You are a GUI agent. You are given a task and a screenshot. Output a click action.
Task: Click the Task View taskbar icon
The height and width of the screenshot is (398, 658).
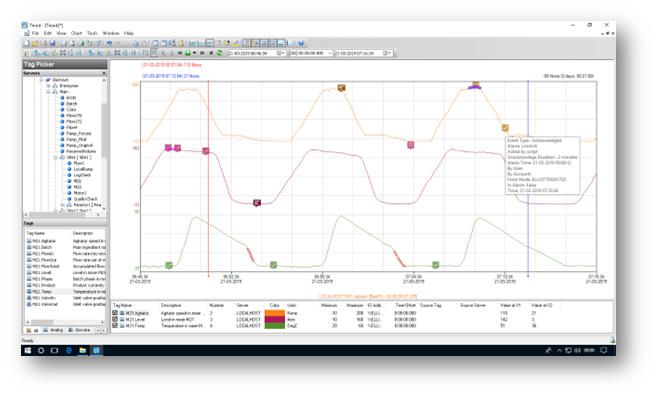[55, 350]
